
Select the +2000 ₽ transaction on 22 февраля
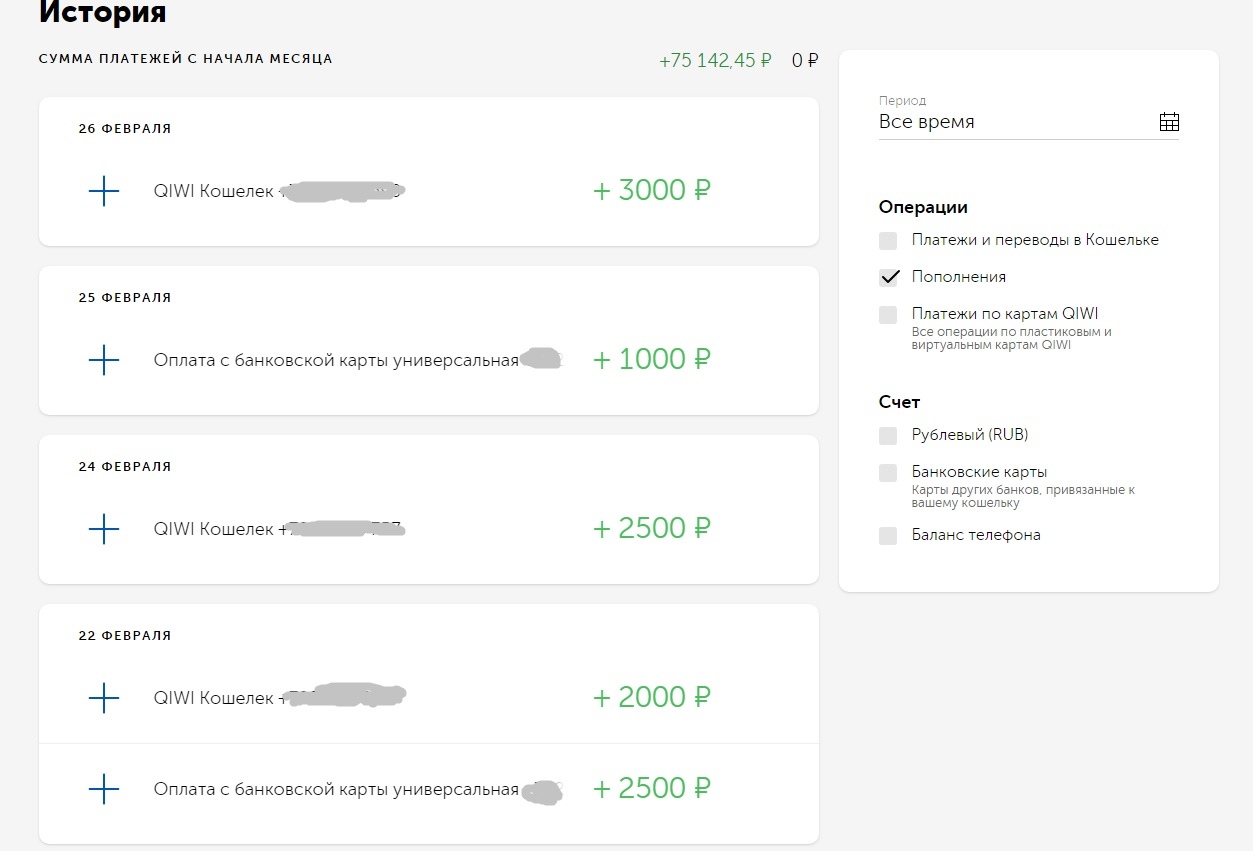click(428, 698)
